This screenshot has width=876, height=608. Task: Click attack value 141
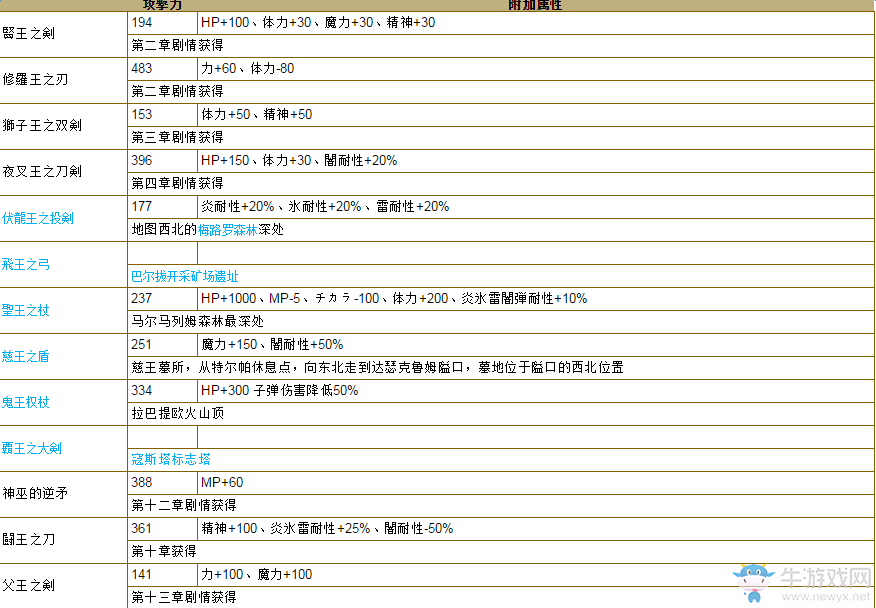click(x=141, y=574)
